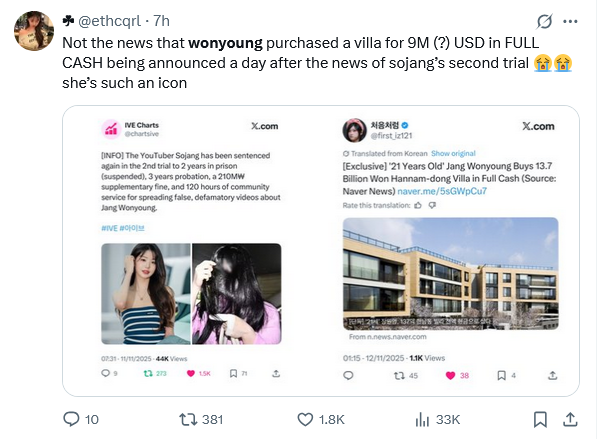The height and width of the screenshot is (439, 598).
Task: Thumbs down the translation rating
Action: coord(432,206)
